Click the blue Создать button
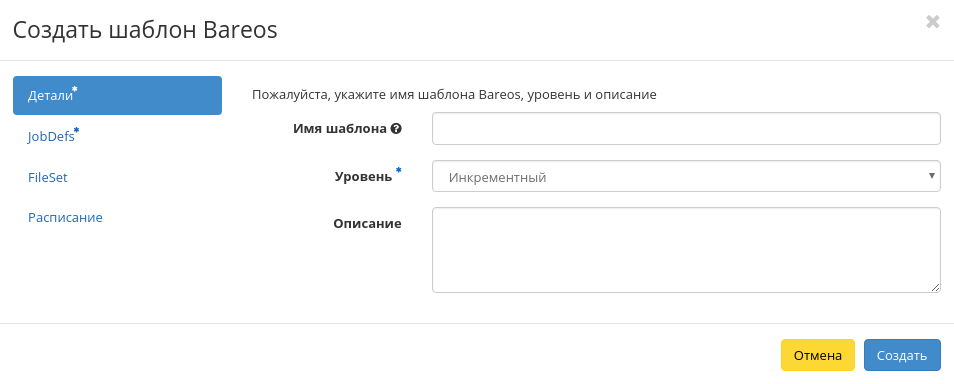This screenshot has height=384, width=954. tap(902, 355)
